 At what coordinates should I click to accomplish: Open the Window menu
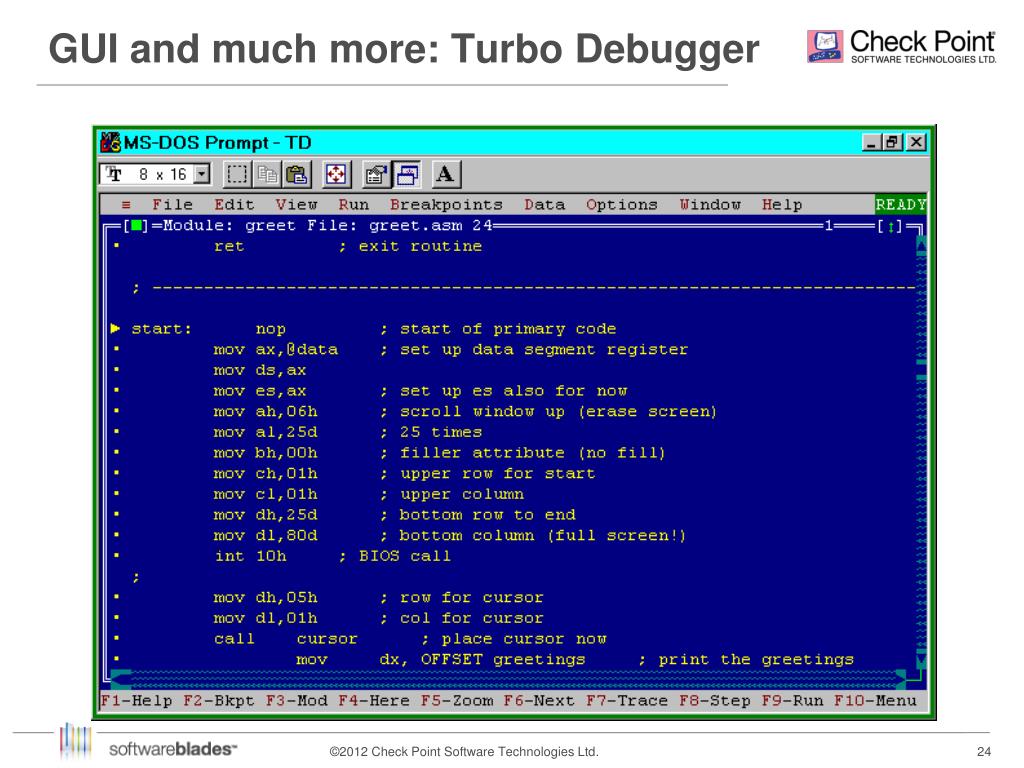[710, 205]
